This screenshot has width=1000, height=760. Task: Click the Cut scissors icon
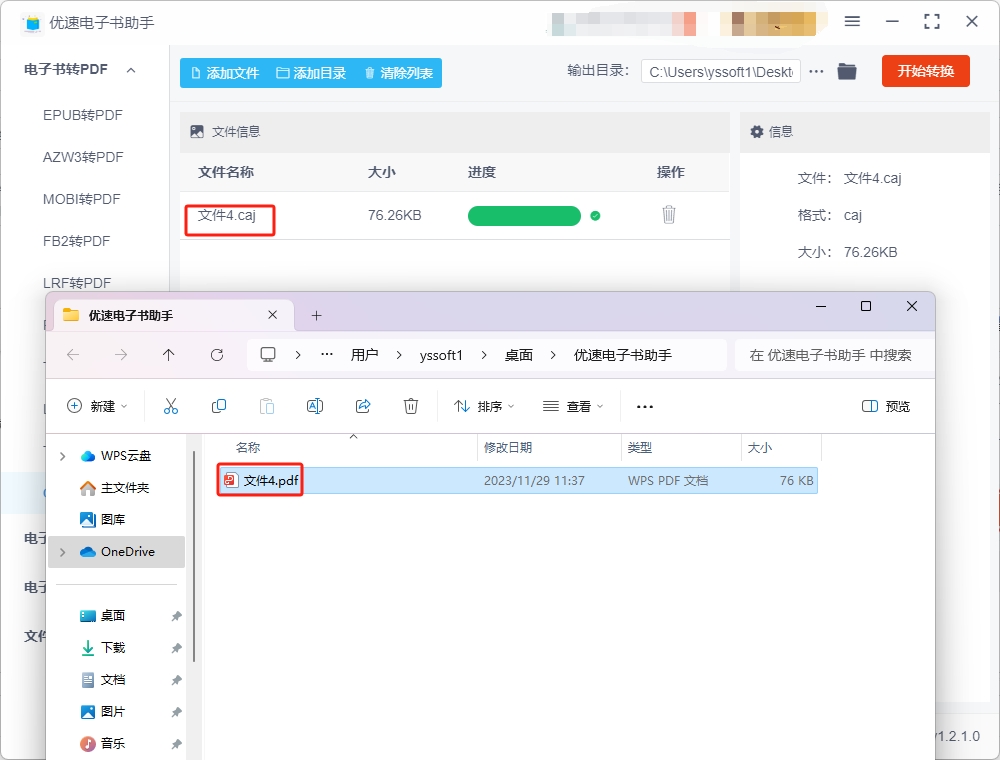pyautogui.click(x=171, y=406)
